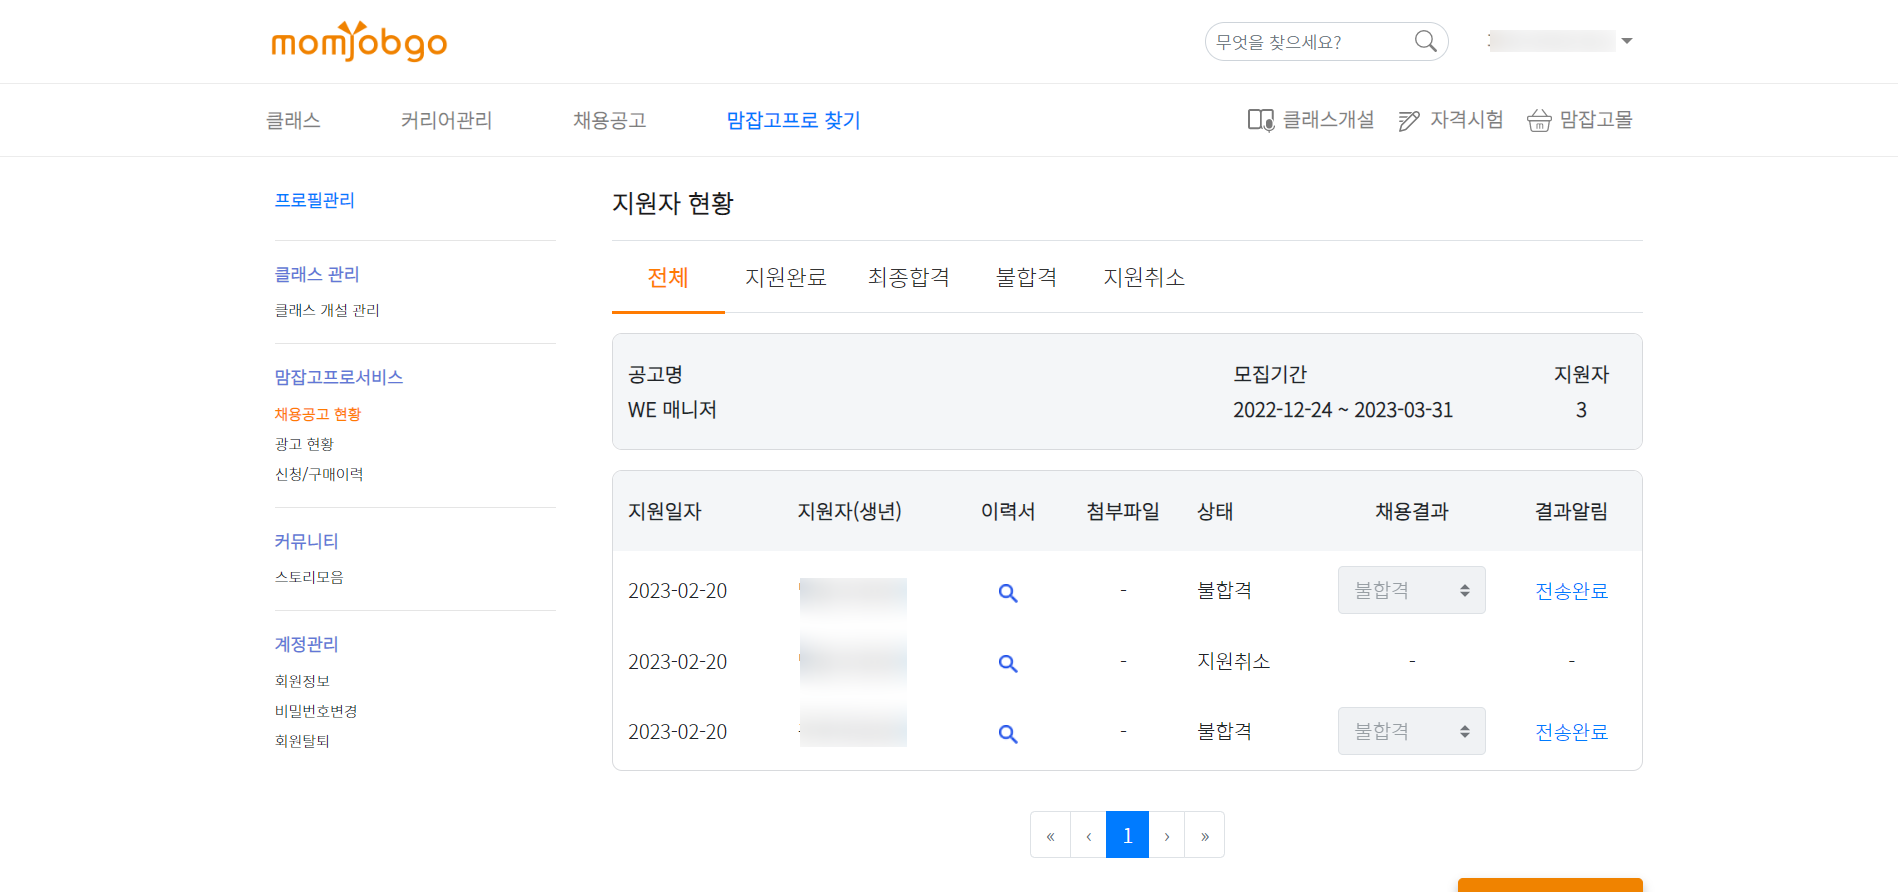Switch to the 지원완료 tab
This screenshot has height=892, width=1898.
click(785, 277)
